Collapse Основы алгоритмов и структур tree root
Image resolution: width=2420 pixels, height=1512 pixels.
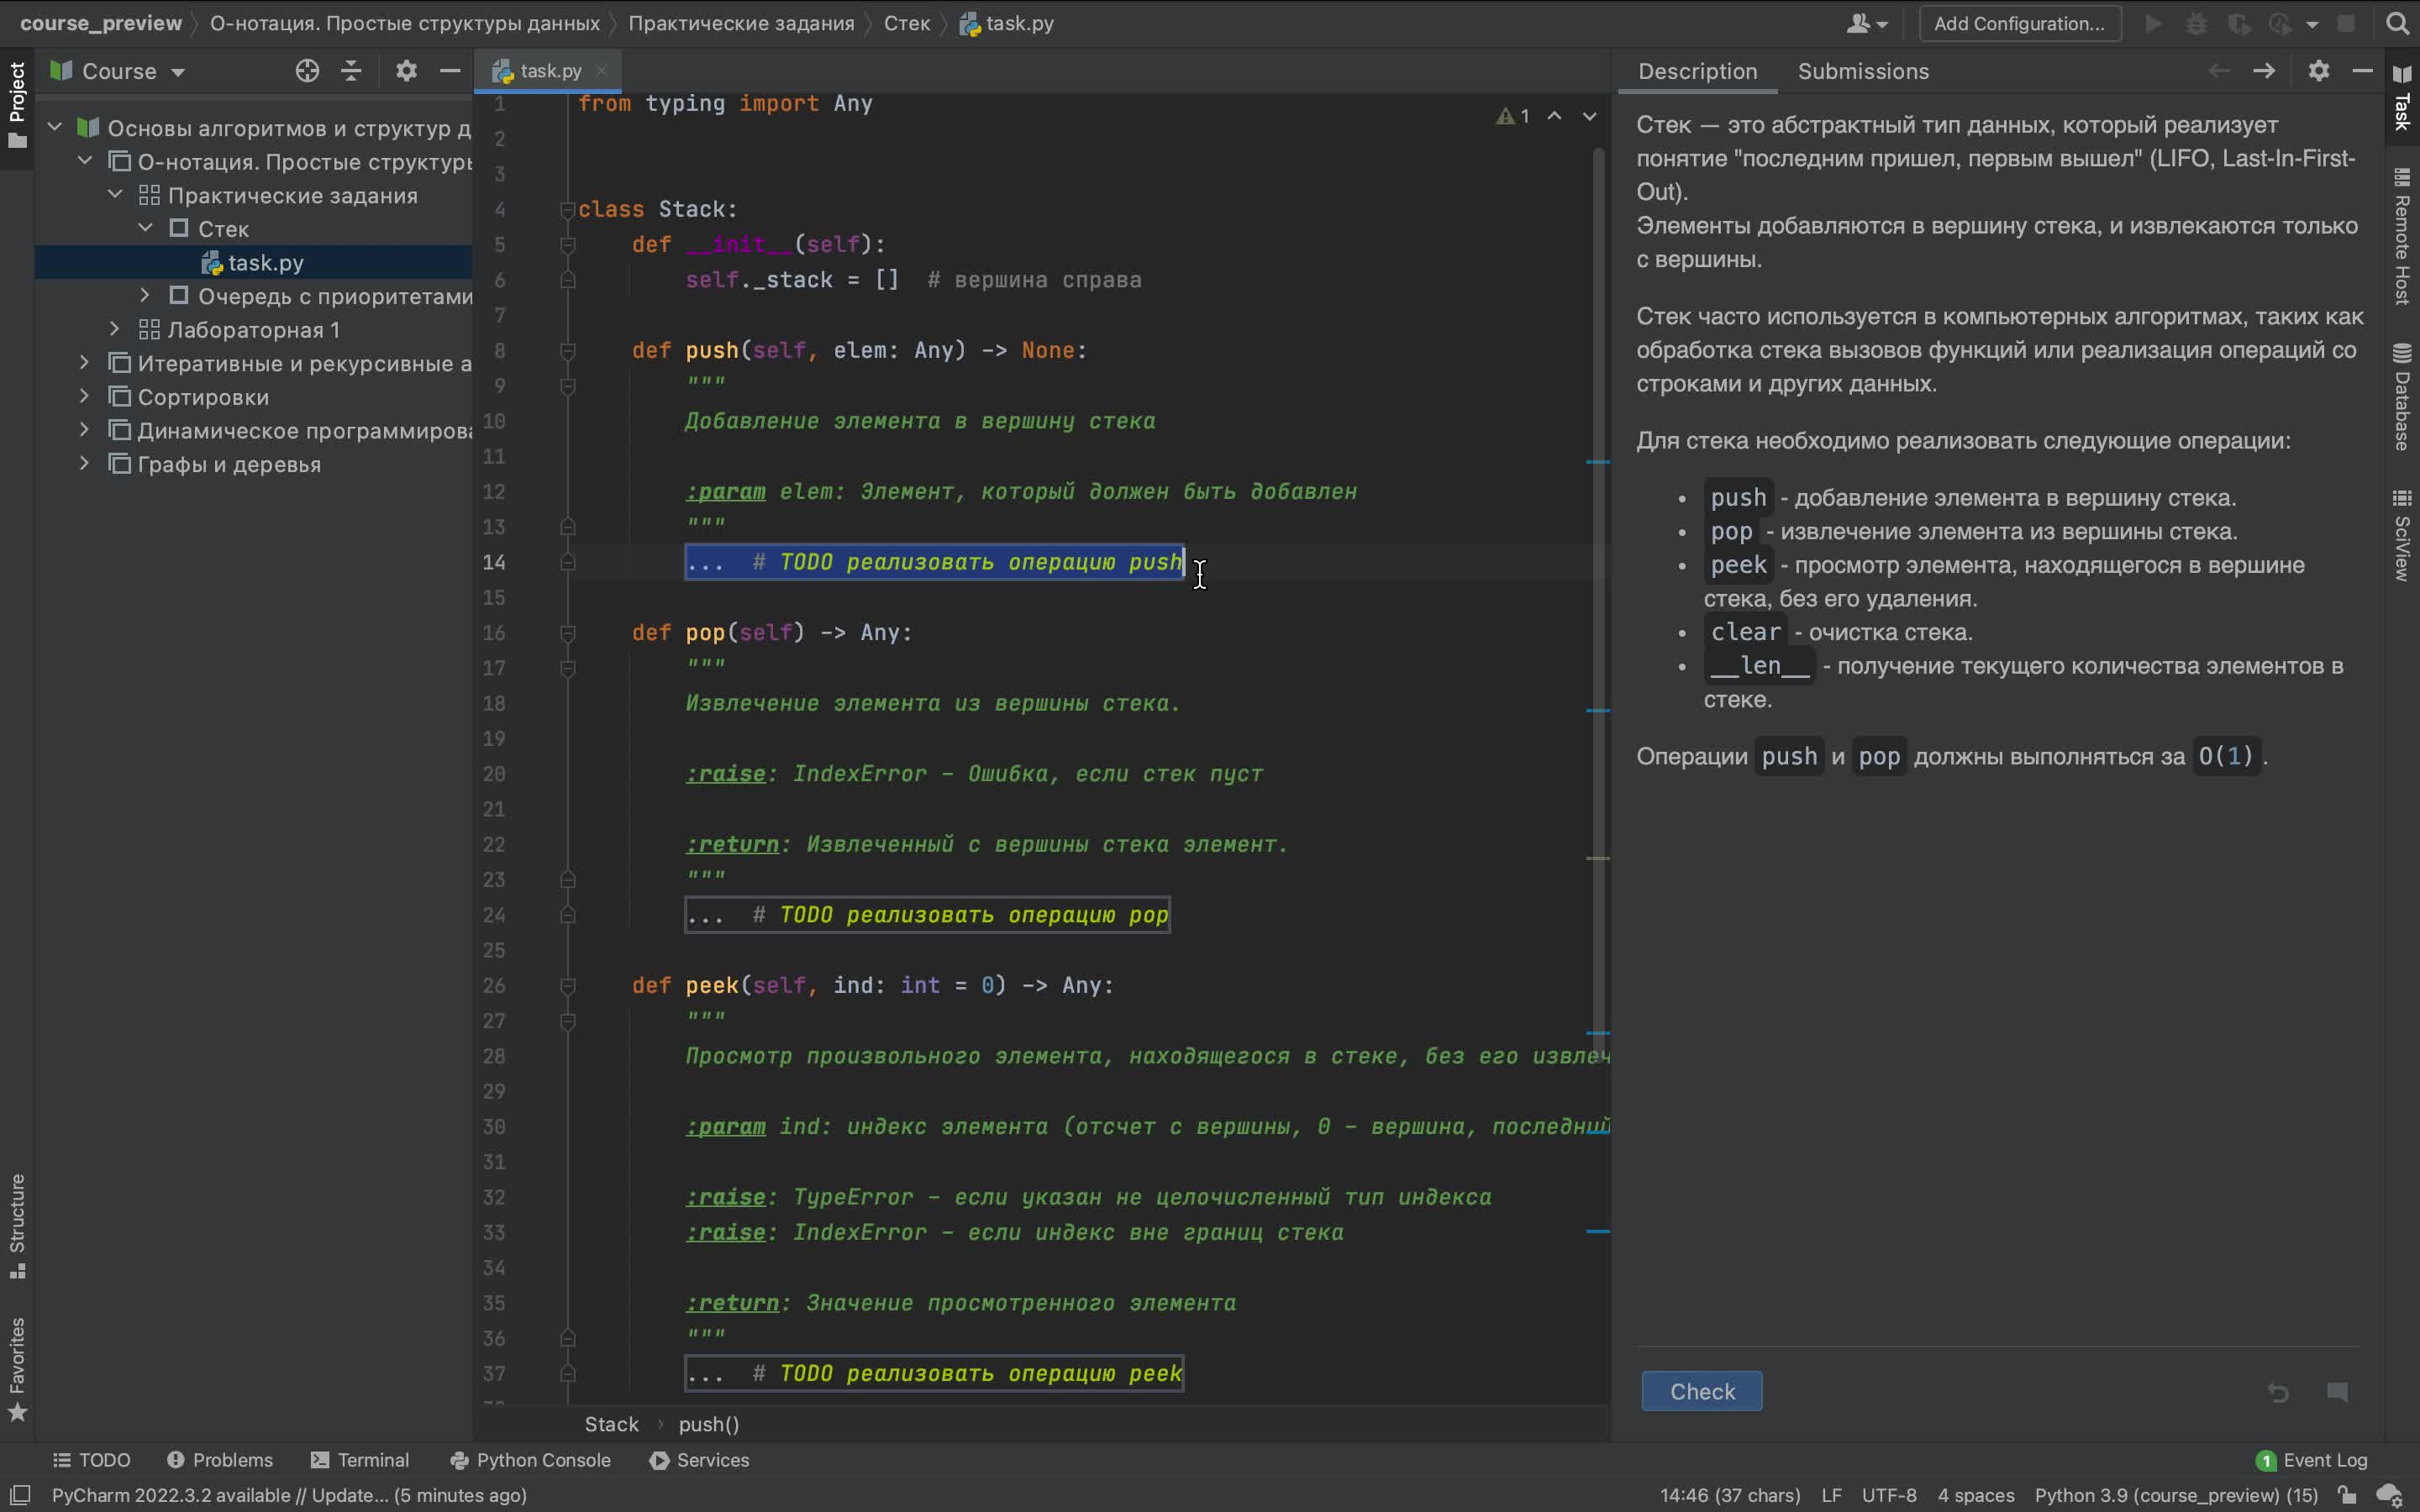pyautogui.click(x=55, y=127)
